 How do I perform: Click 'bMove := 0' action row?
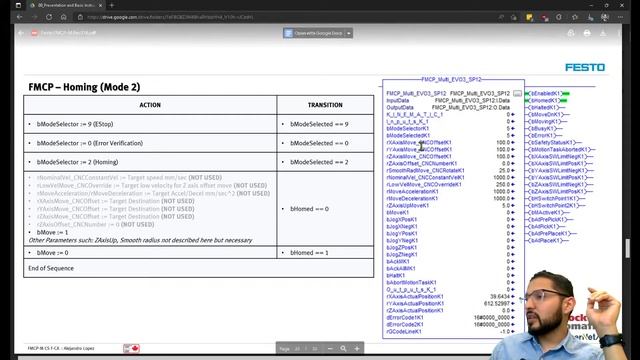click(150, 253)
